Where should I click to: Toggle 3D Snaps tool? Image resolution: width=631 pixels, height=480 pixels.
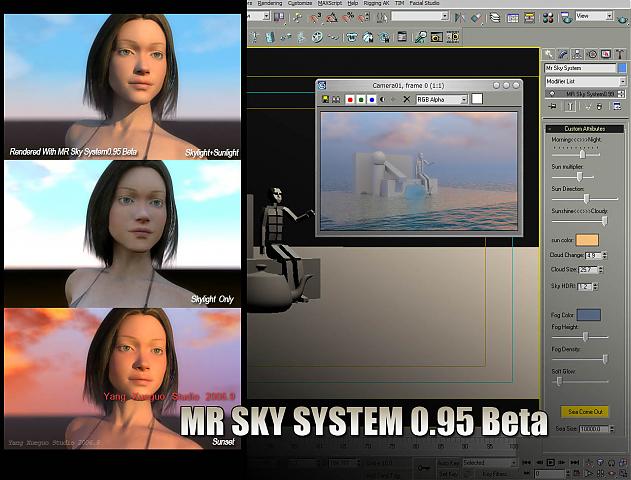tap(315, 17)
